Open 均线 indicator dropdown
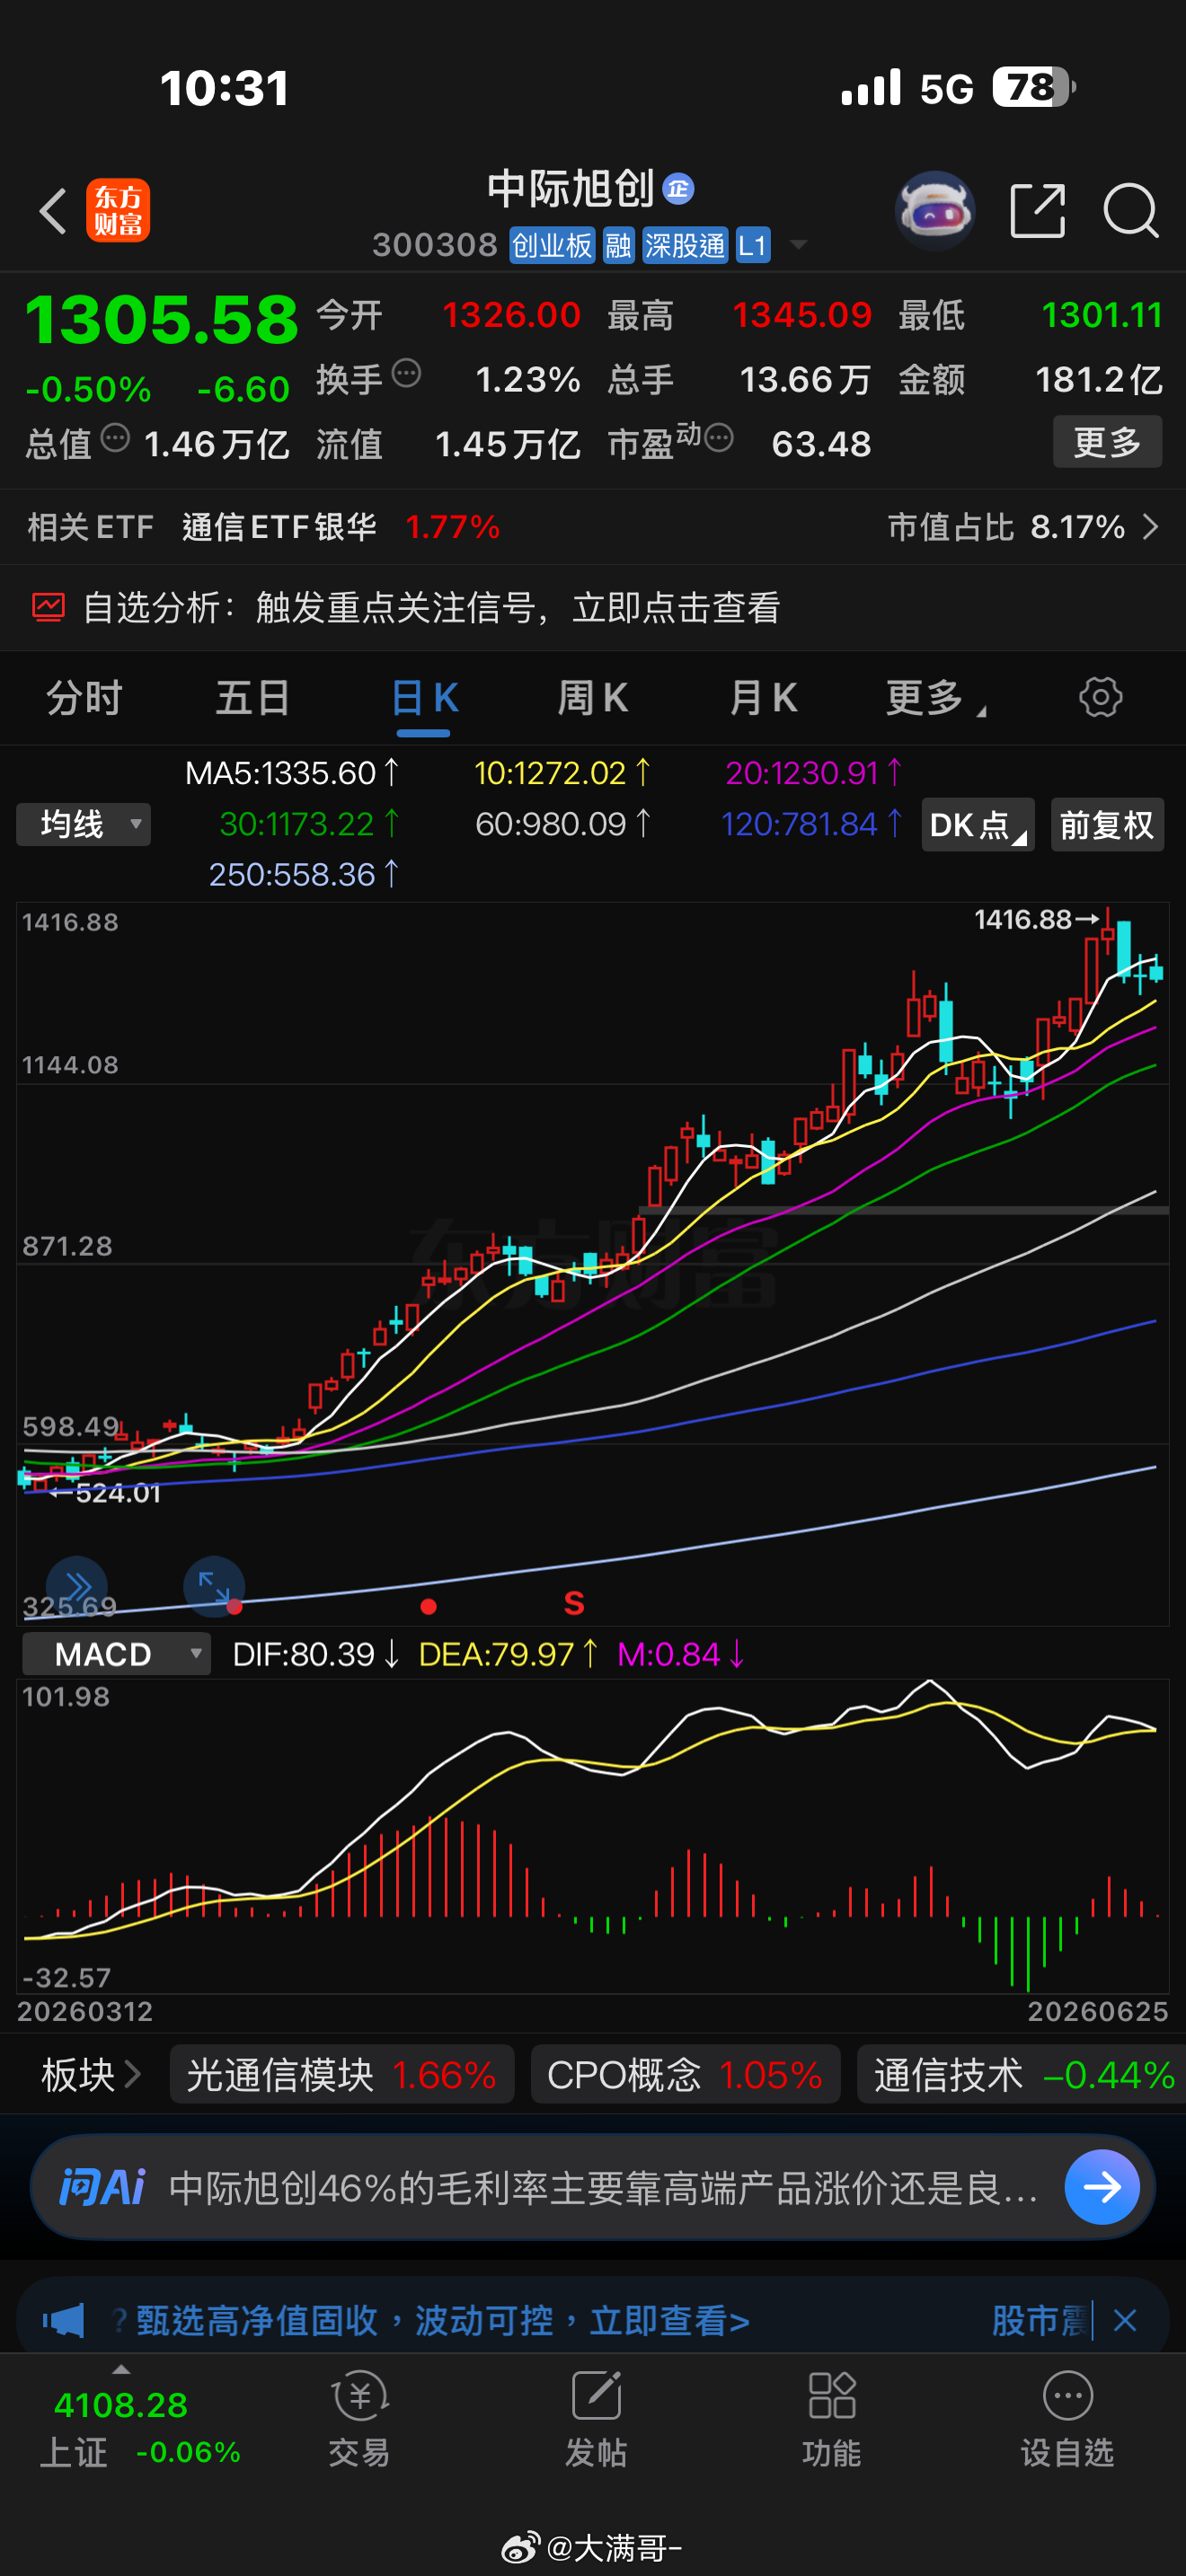This screenshot has height=2576, width=1186. point(84,825)
